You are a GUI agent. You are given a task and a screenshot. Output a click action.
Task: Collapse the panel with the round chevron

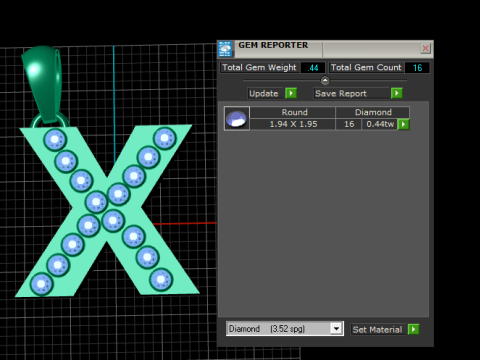tap(325, 80)
